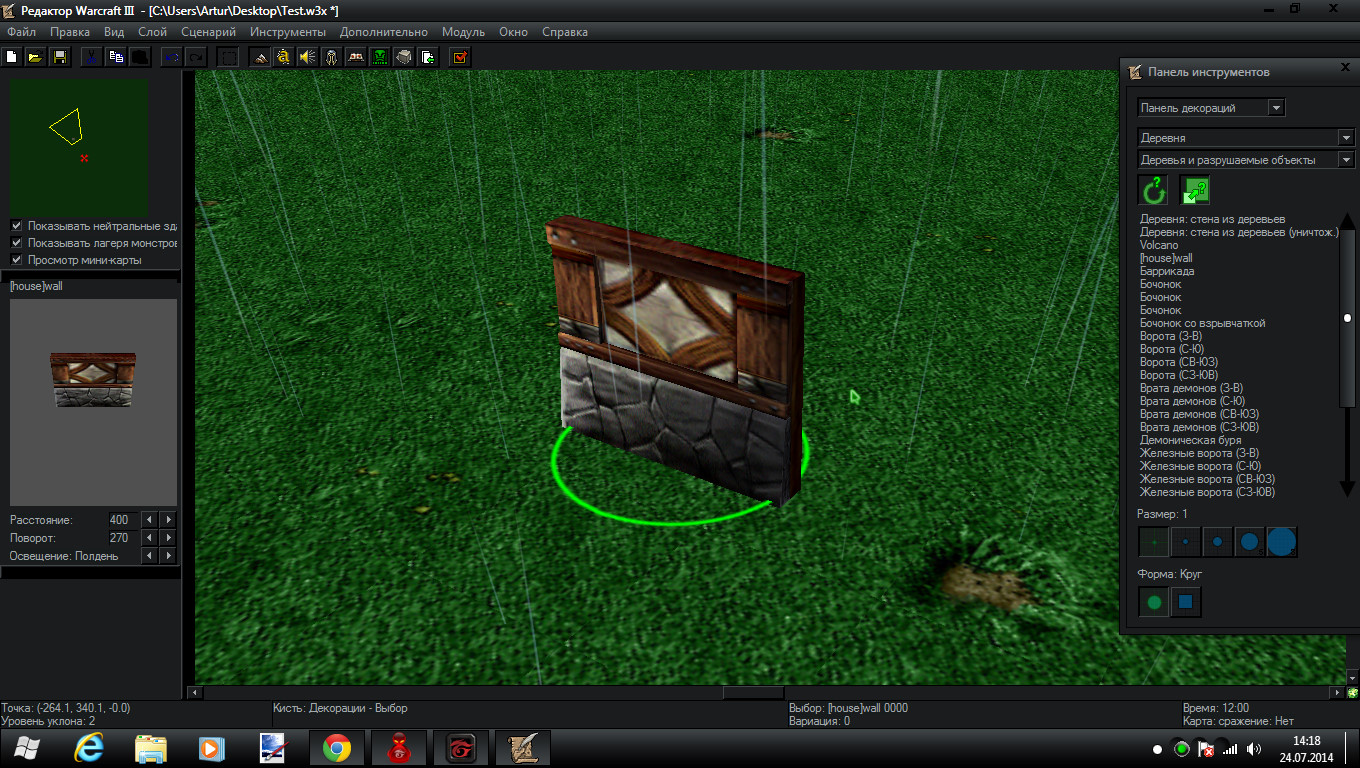Open the Sound editor speaker icon
Screen dimensions: 1360x768
coord(308,57)
